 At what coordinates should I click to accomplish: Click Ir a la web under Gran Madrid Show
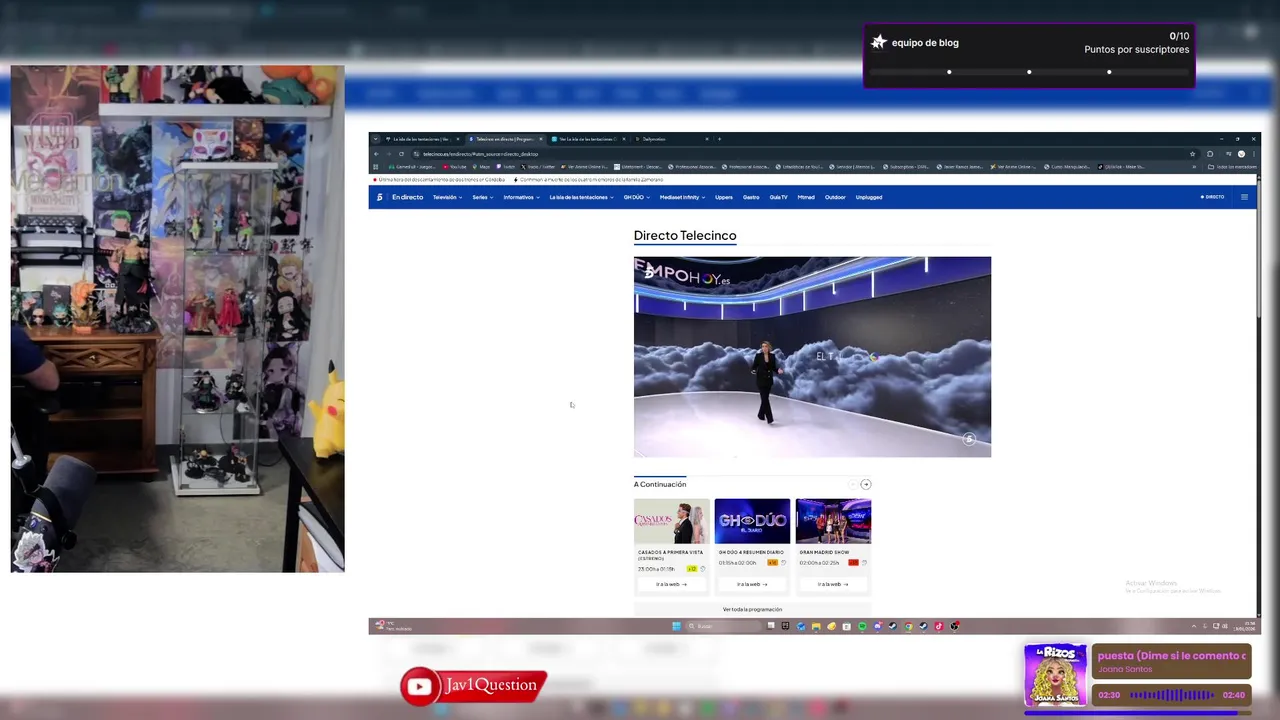point(833,584)
